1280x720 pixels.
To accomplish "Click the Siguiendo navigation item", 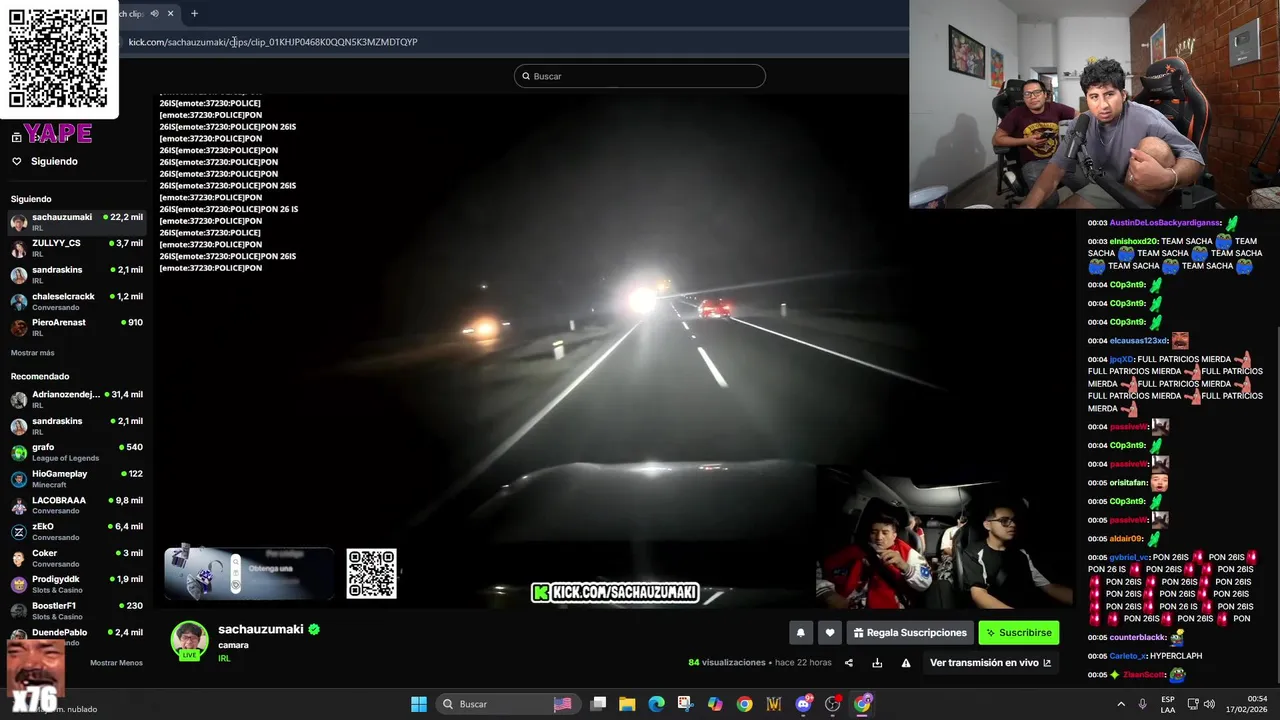I will point(54,161).
